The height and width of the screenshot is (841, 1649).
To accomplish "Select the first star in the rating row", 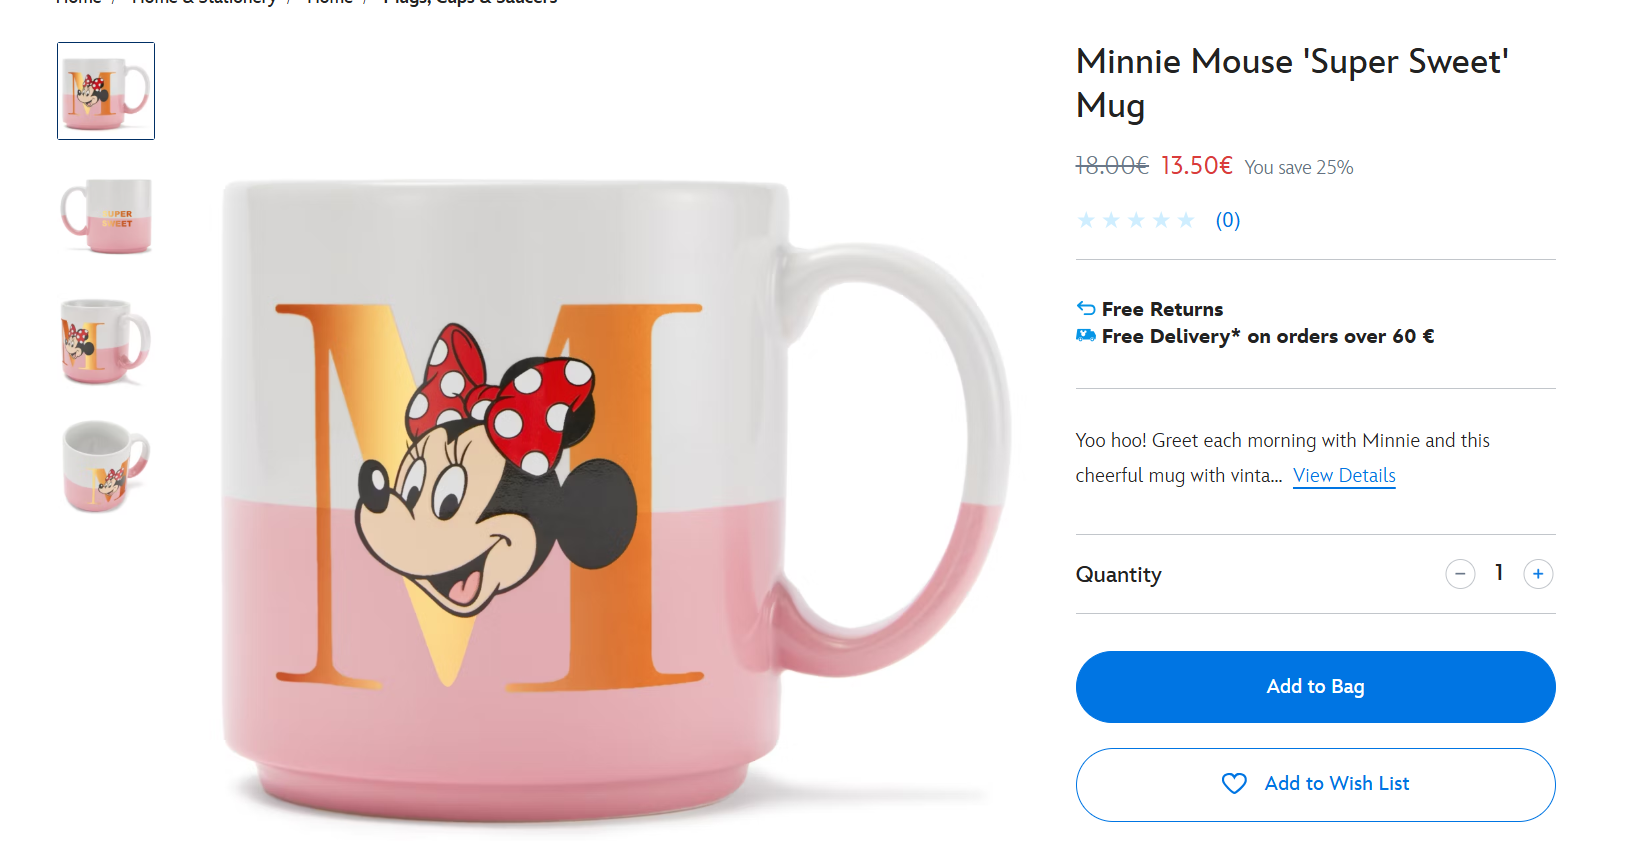I will pos(1086,219).
